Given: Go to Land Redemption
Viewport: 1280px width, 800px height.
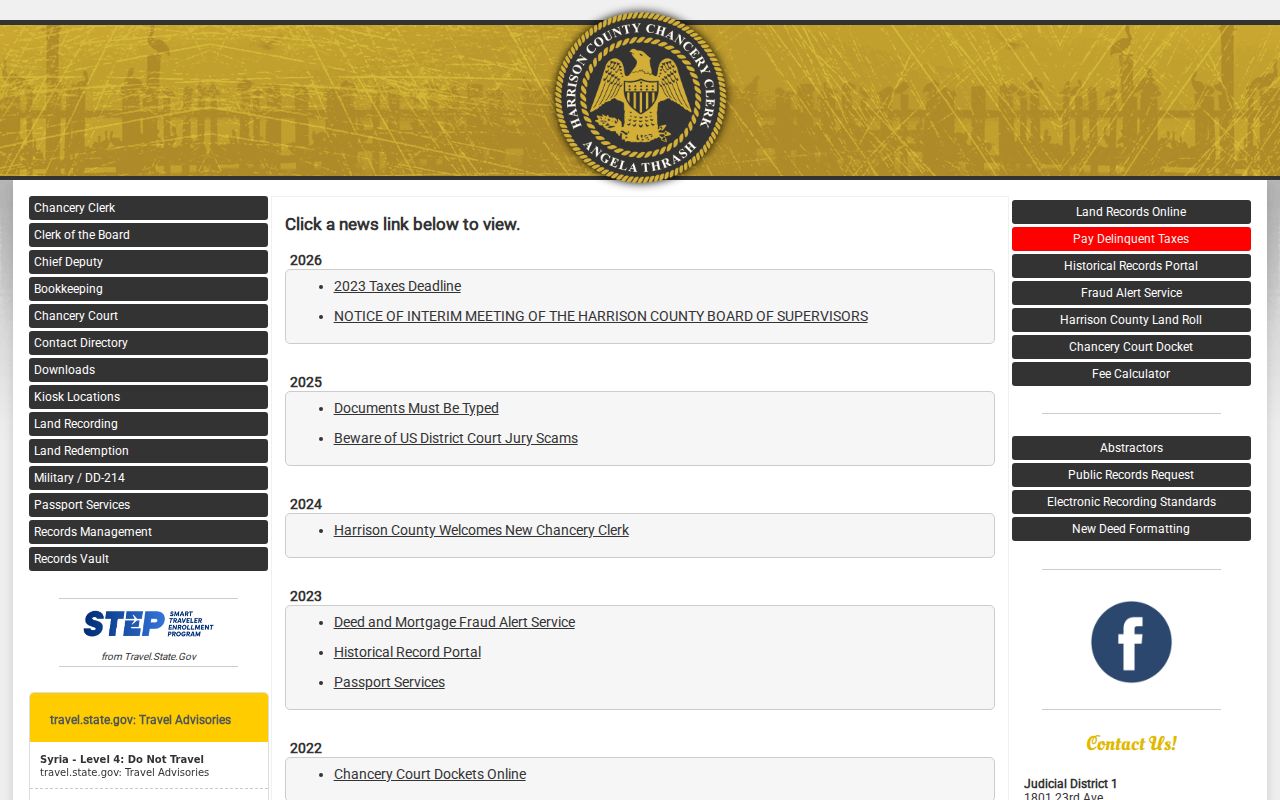Looking at the screenshot, I should point(148,451).
